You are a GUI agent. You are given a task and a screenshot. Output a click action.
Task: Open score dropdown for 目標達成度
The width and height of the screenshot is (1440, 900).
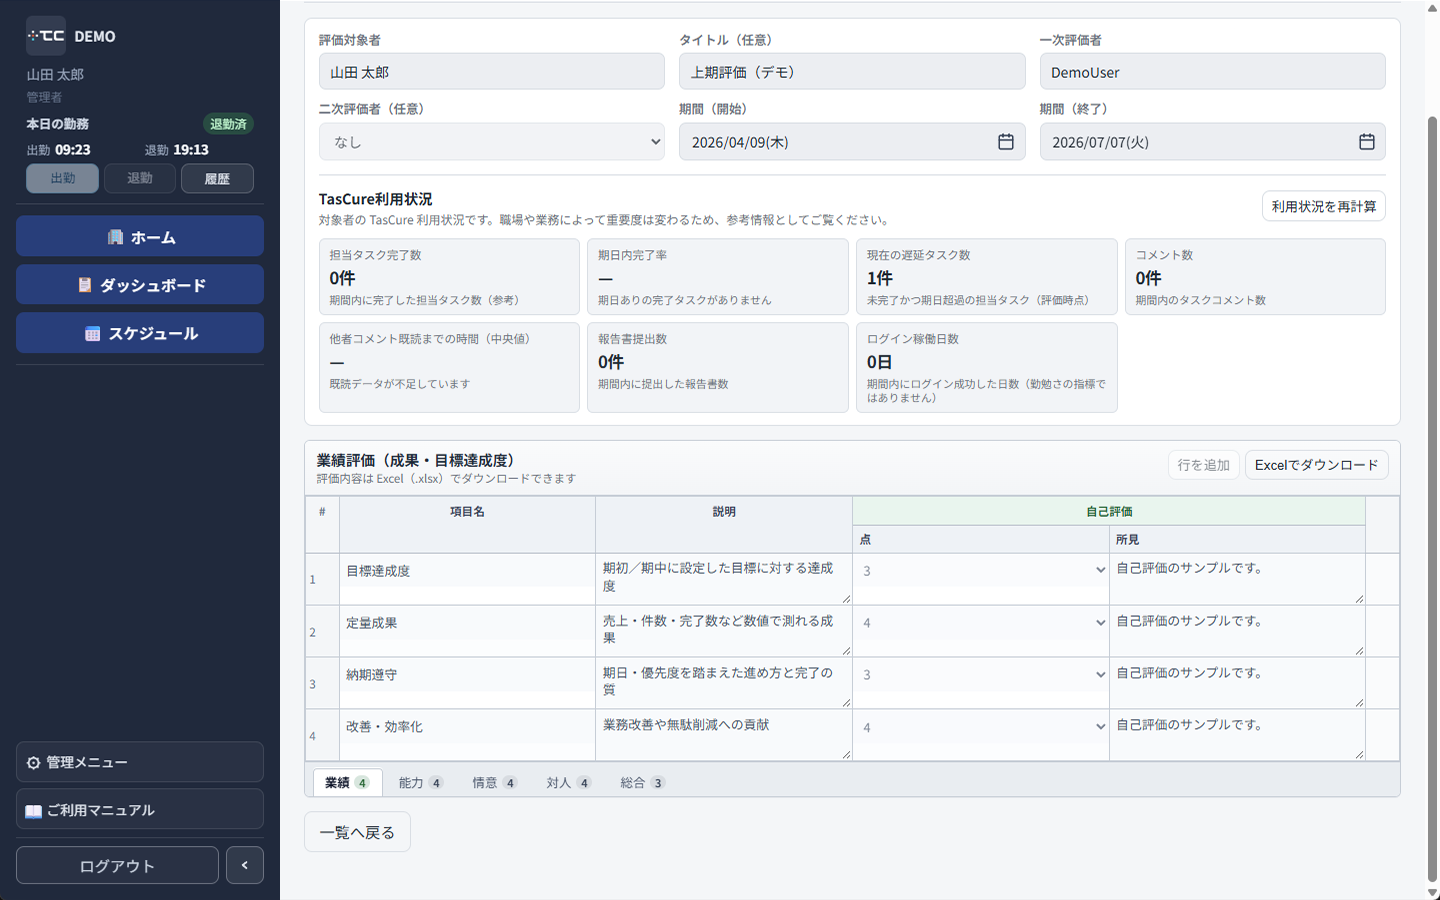tap(981, 571)
